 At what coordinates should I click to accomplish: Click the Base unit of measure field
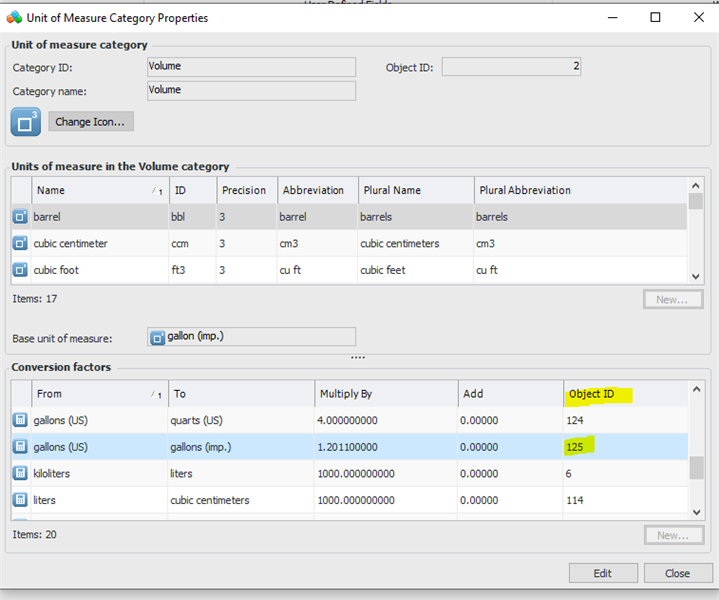251,337
